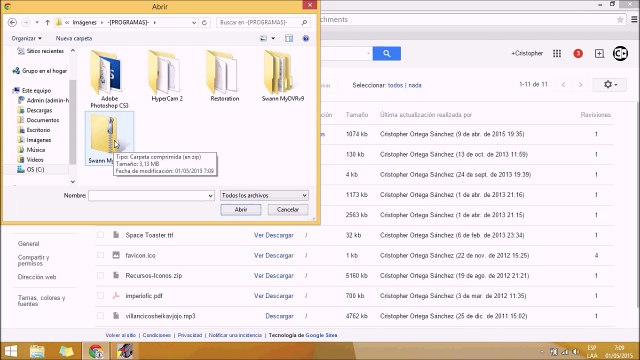The image size is (640, 360).
Task: Open the Google apps grid
Action: coord(557,53)
